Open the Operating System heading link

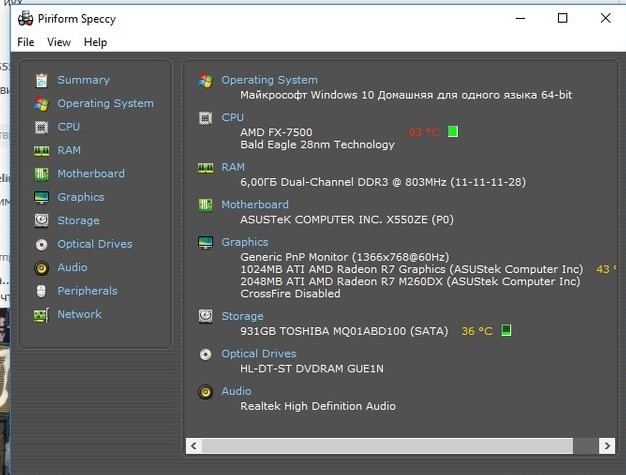click(269, 80)
